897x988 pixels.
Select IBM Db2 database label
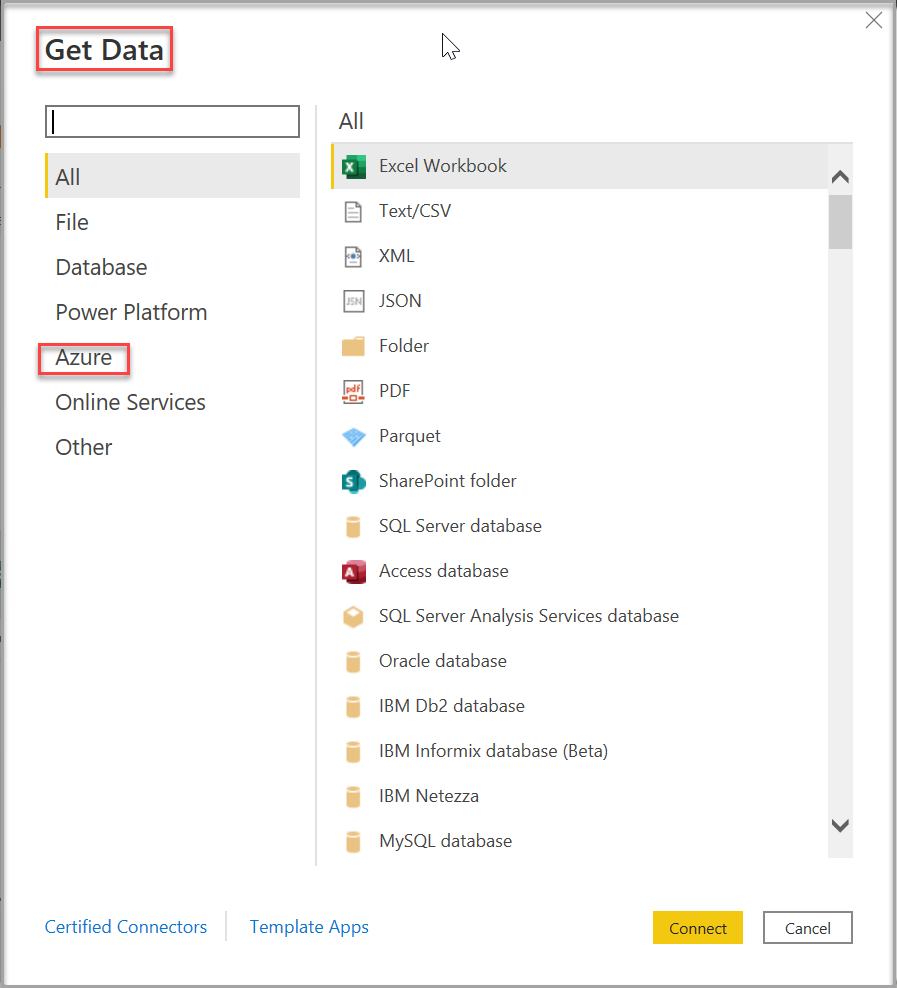[452, 706]
